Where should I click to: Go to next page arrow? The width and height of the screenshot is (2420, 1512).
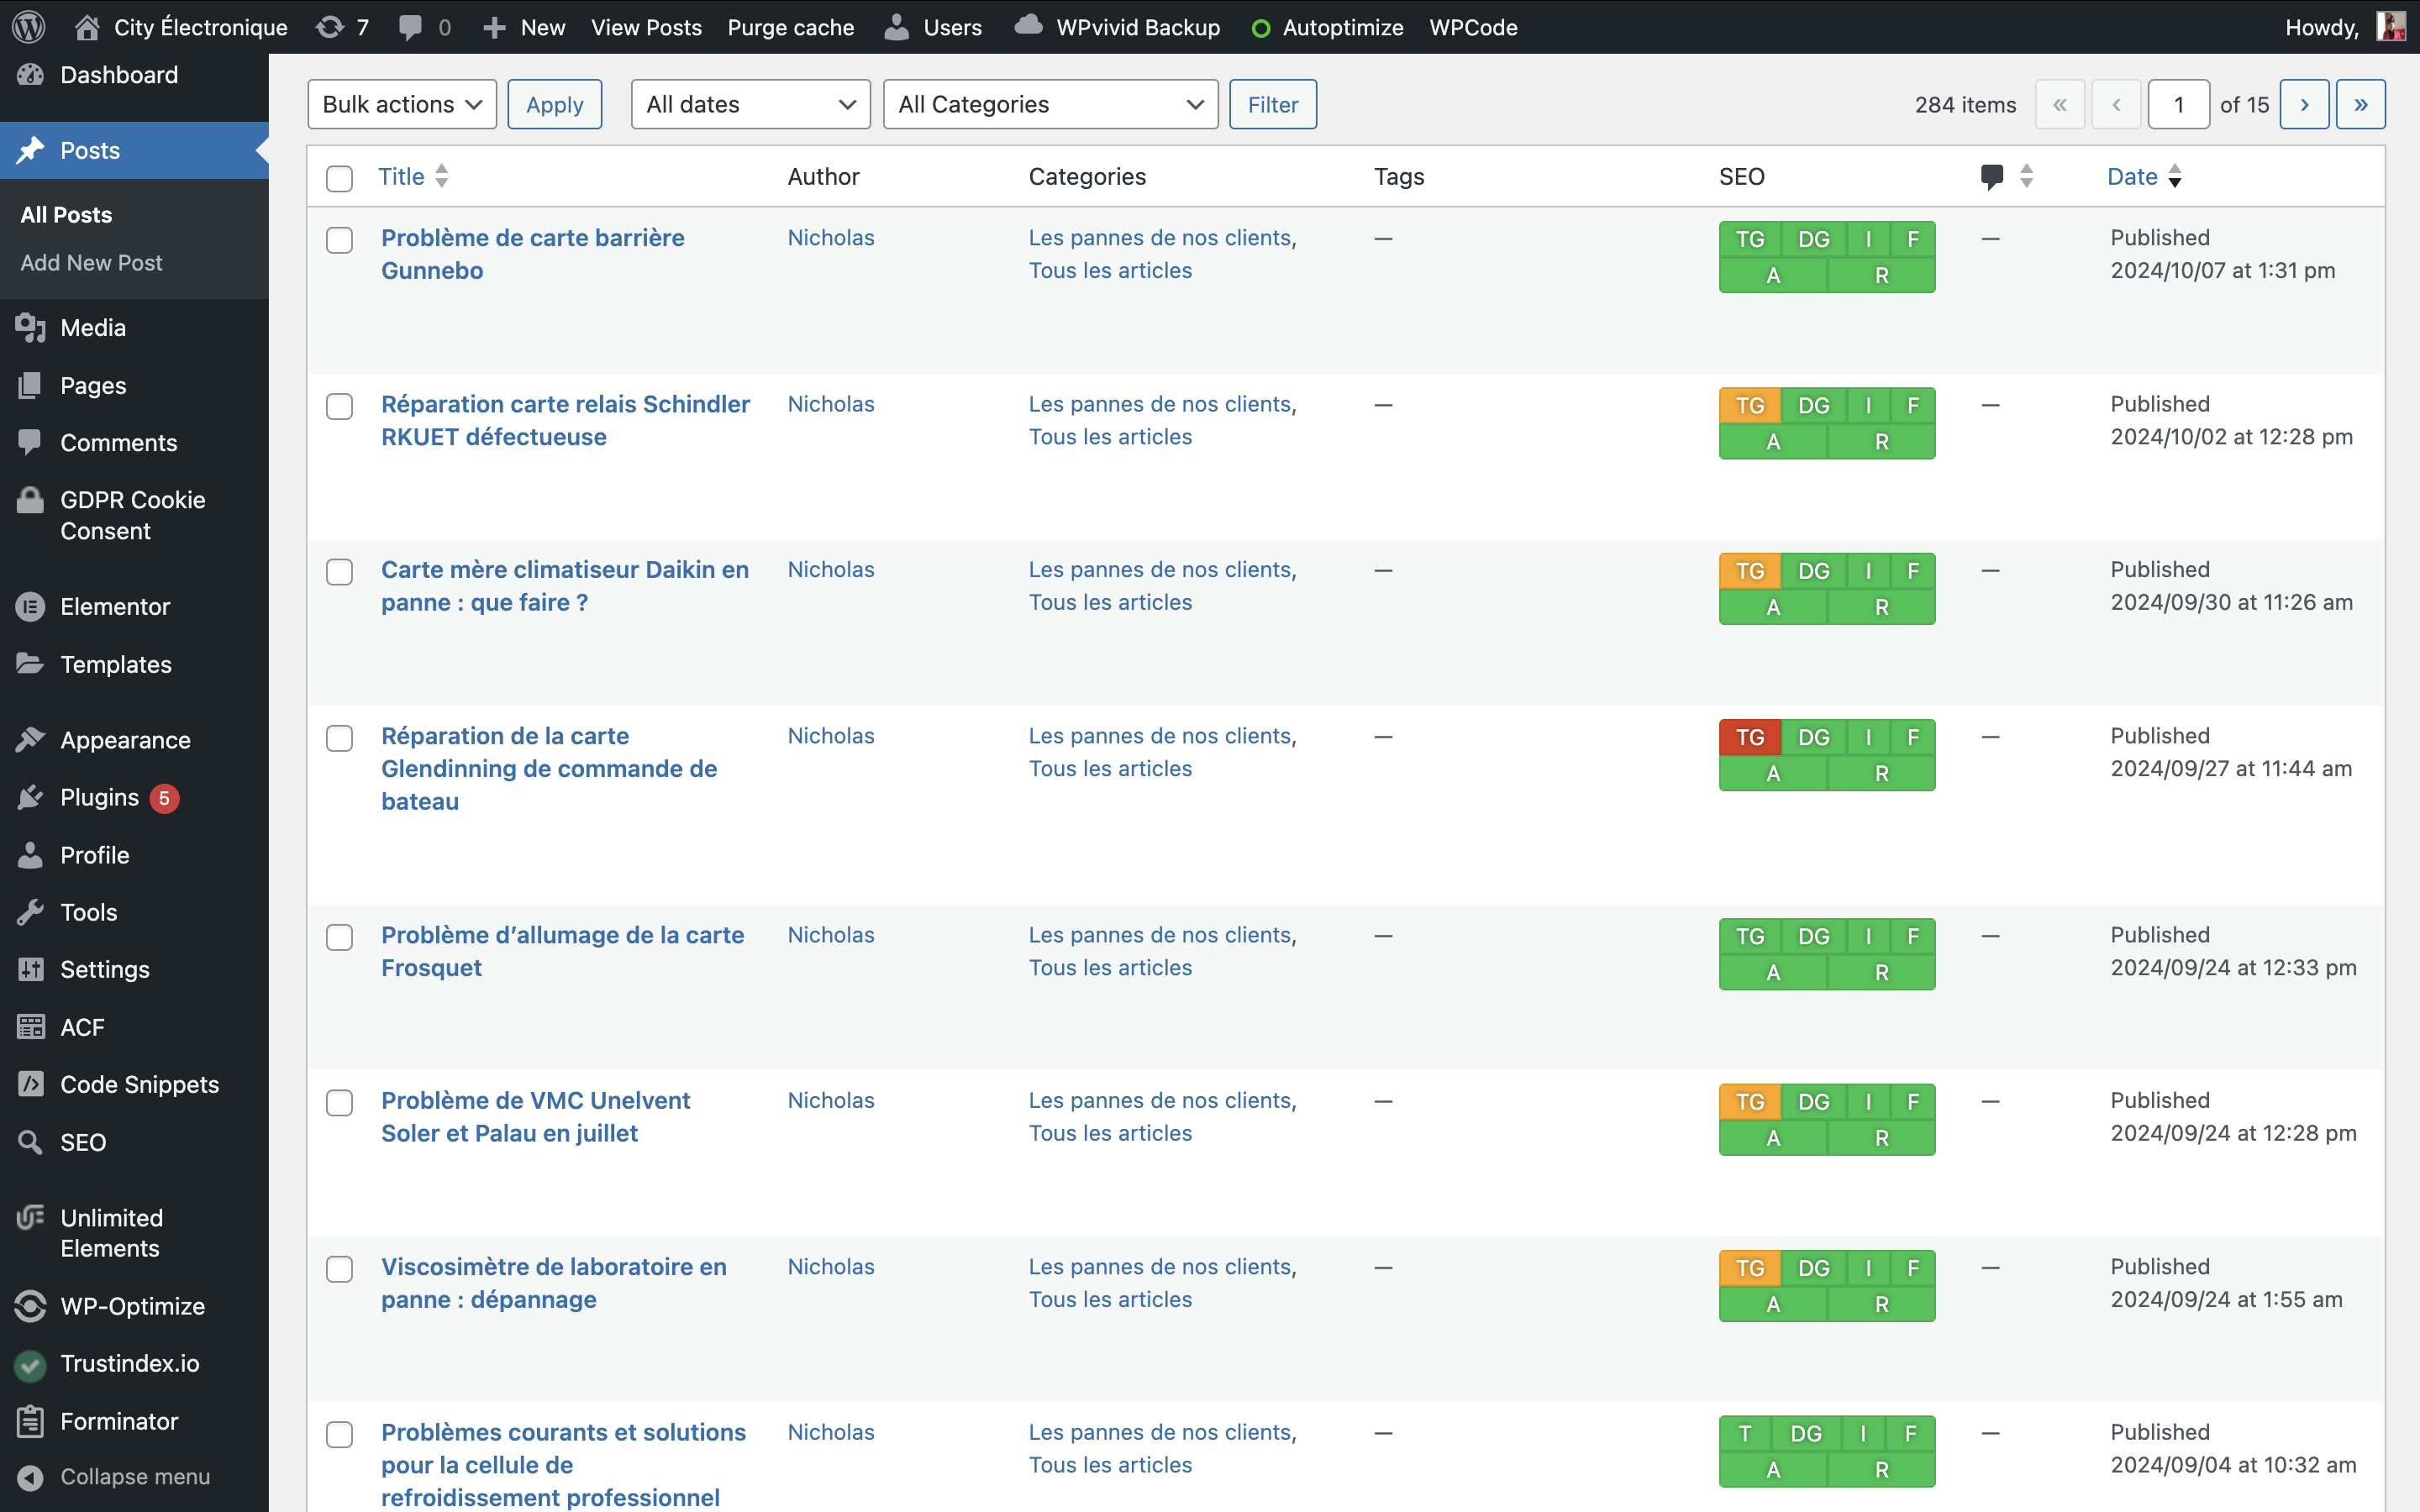2303,104
